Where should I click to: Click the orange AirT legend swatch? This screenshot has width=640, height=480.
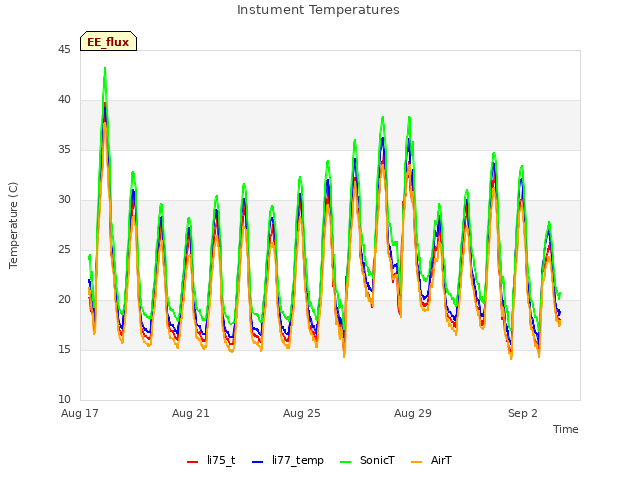[417, 462]
